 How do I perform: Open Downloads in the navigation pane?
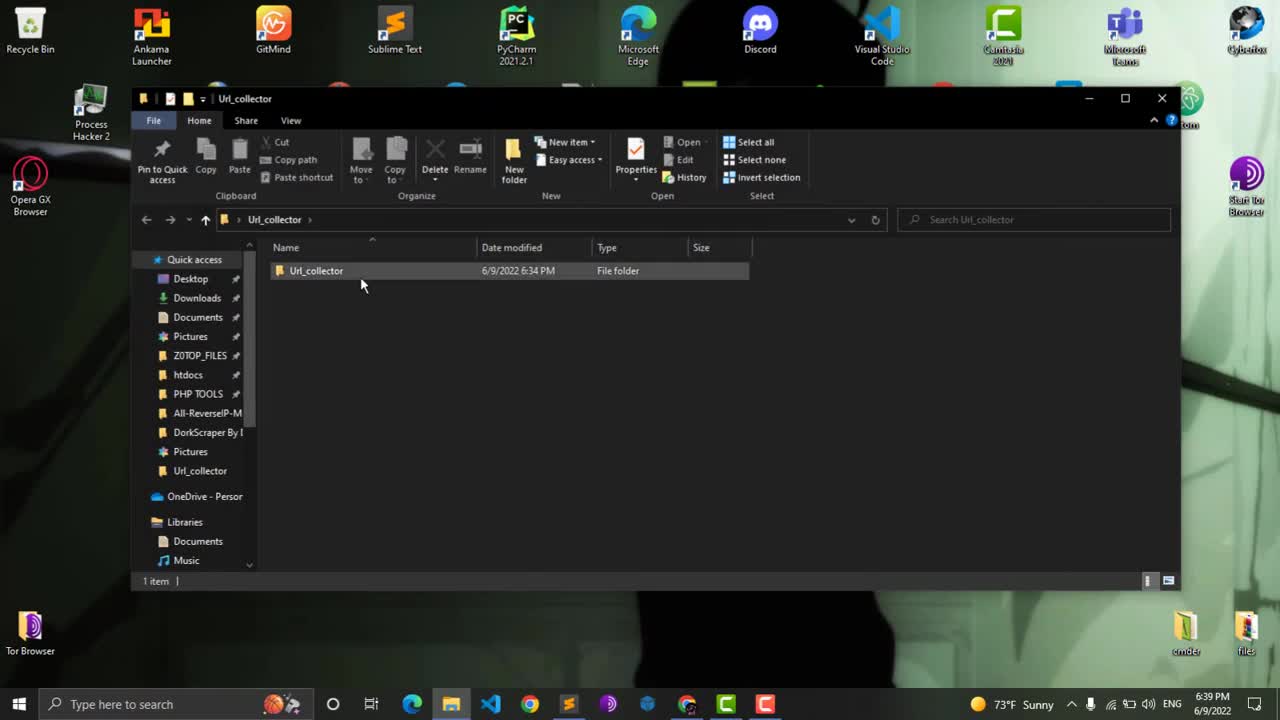point(197,298)
